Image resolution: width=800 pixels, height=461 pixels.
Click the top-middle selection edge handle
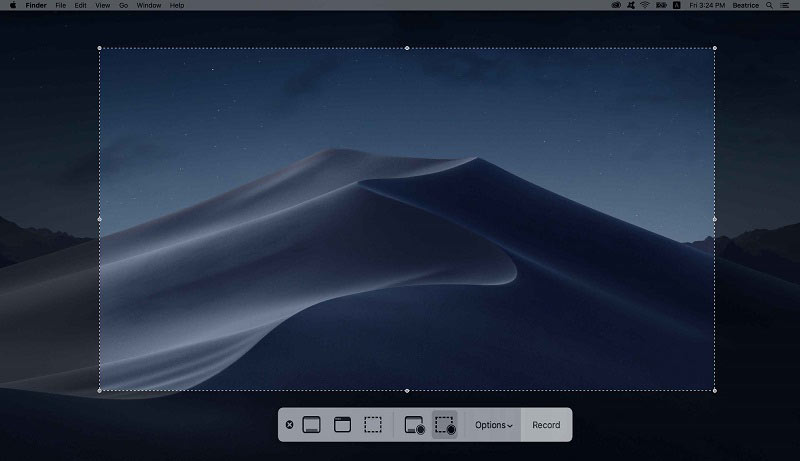(x=407, y=48)
